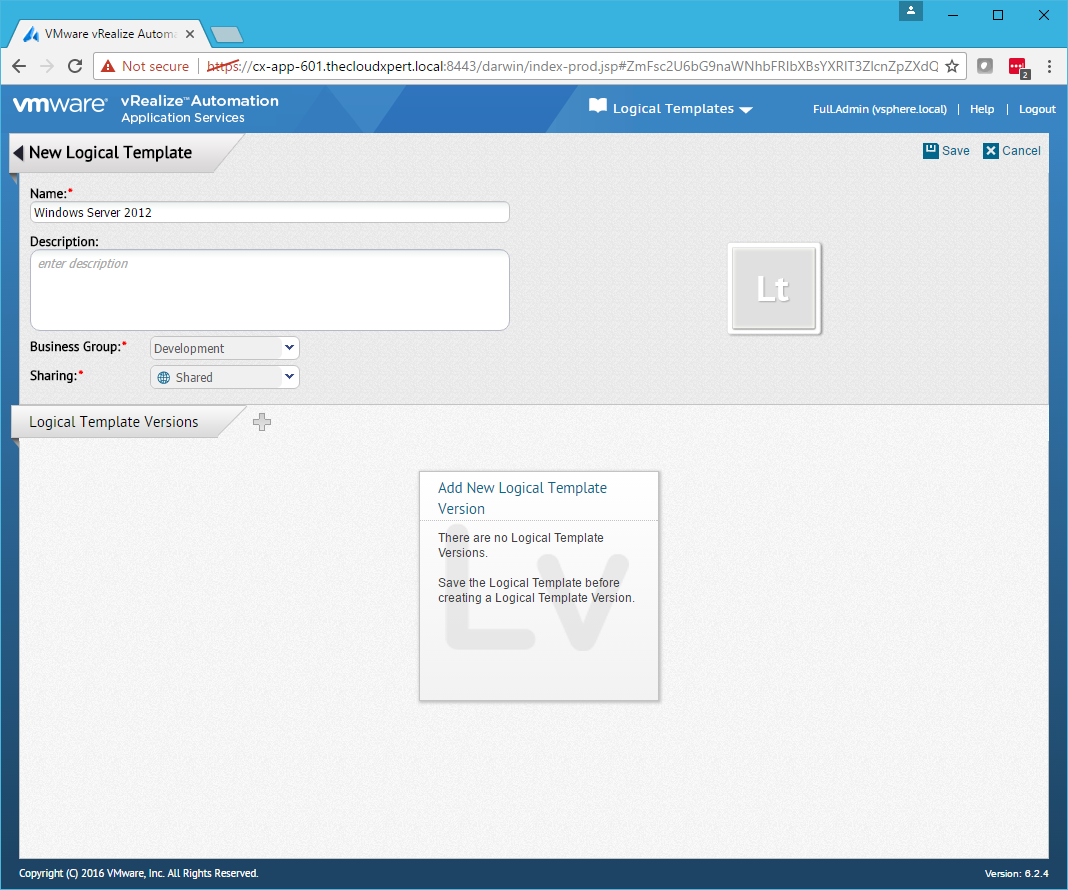
Task: Bookmark this page with star icon
Action: (952, 66)
